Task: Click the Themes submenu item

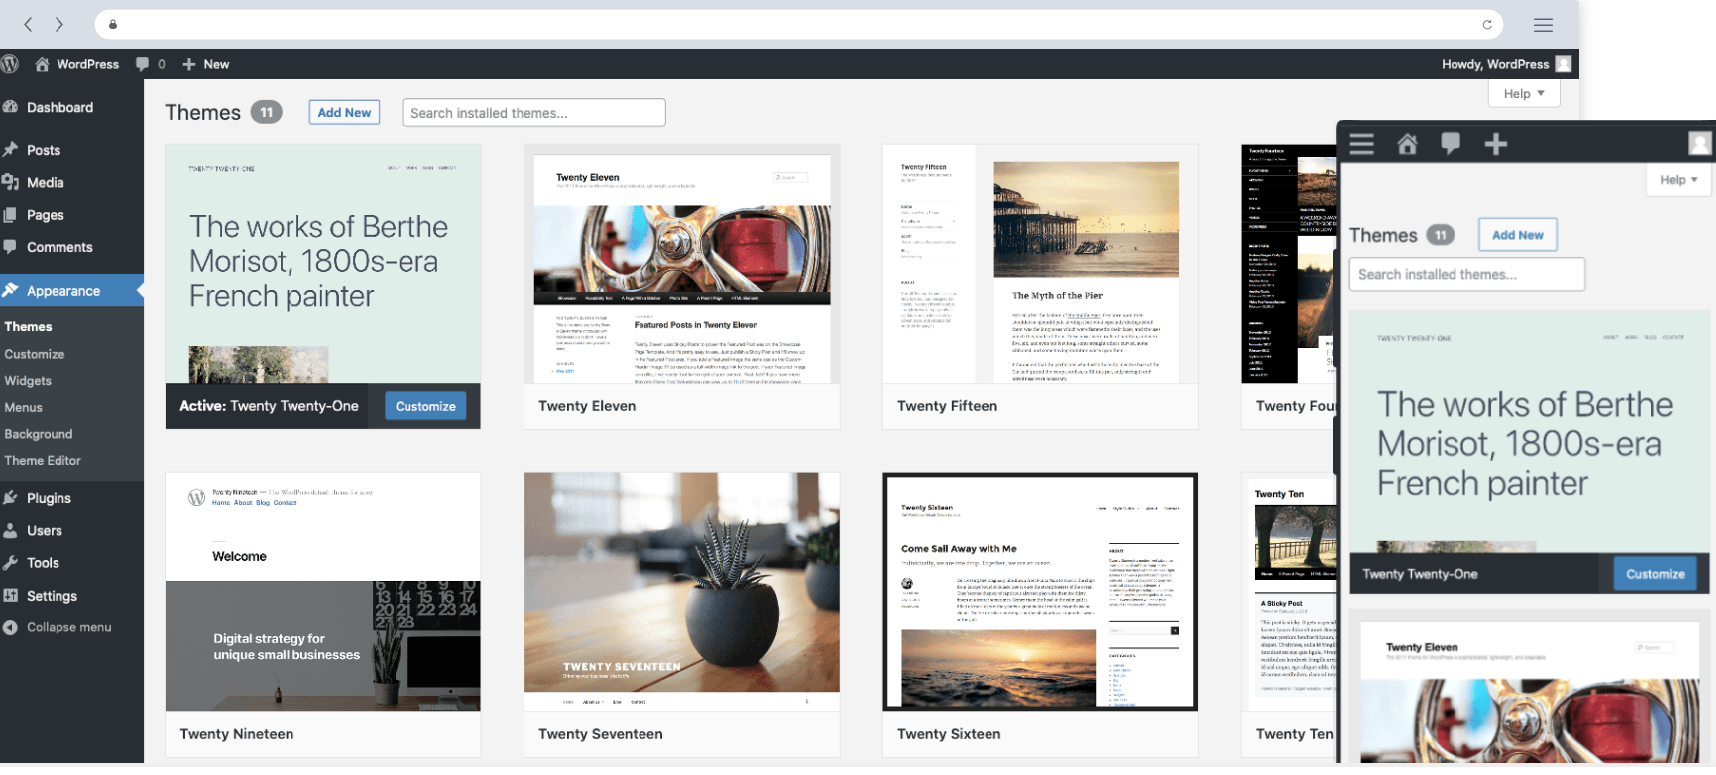Action: [28, 326]
